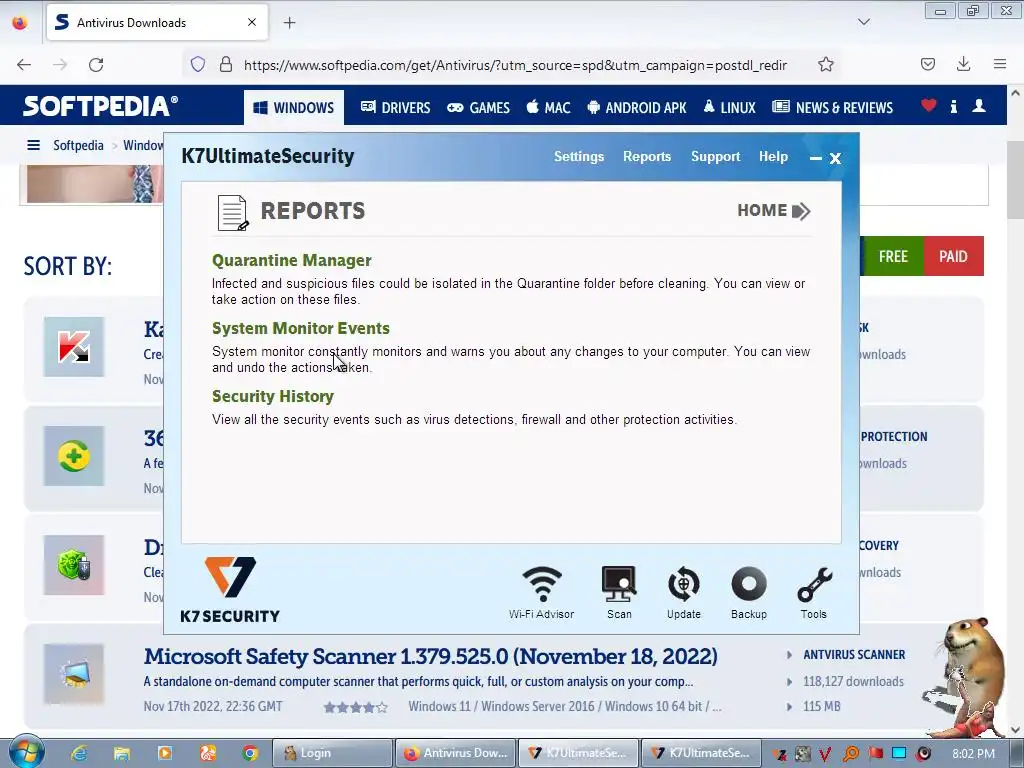The height and width of the screenshot is (768, 1024).
Task: Open Quarantine Manager
Action: click(291, 261)
